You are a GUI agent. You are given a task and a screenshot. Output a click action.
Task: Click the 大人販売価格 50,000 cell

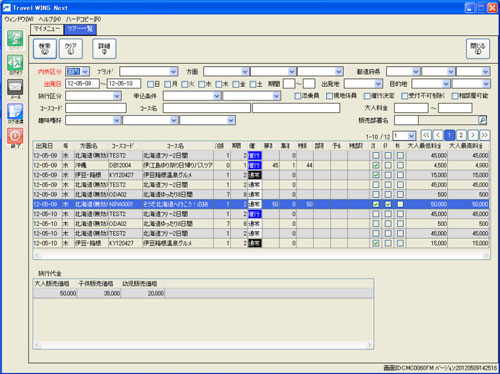[55, 293]
